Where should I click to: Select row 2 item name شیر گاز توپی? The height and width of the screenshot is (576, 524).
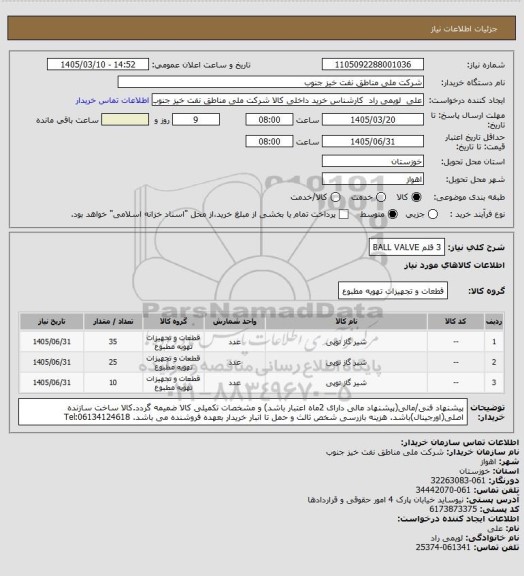pyautogui.click(x=346, y=362)
